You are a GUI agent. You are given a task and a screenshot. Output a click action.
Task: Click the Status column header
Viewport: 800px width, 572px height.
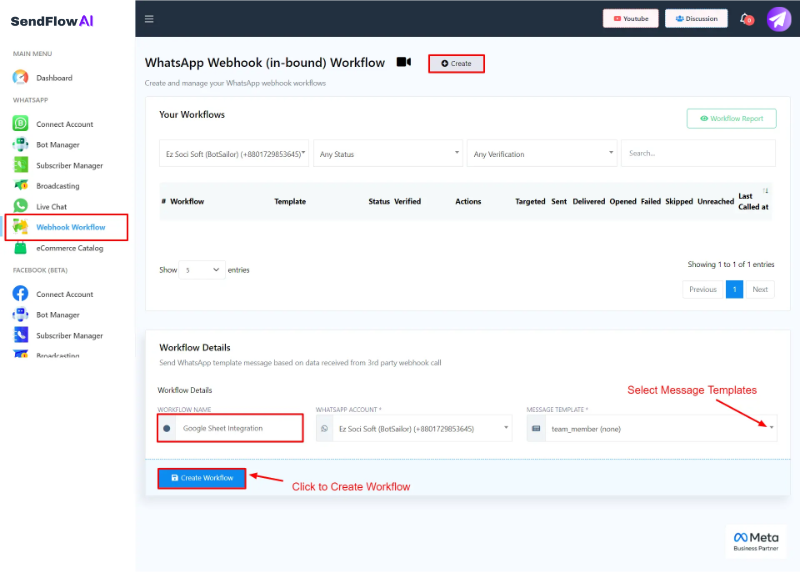pyautogui.click(x=379, y=202)
